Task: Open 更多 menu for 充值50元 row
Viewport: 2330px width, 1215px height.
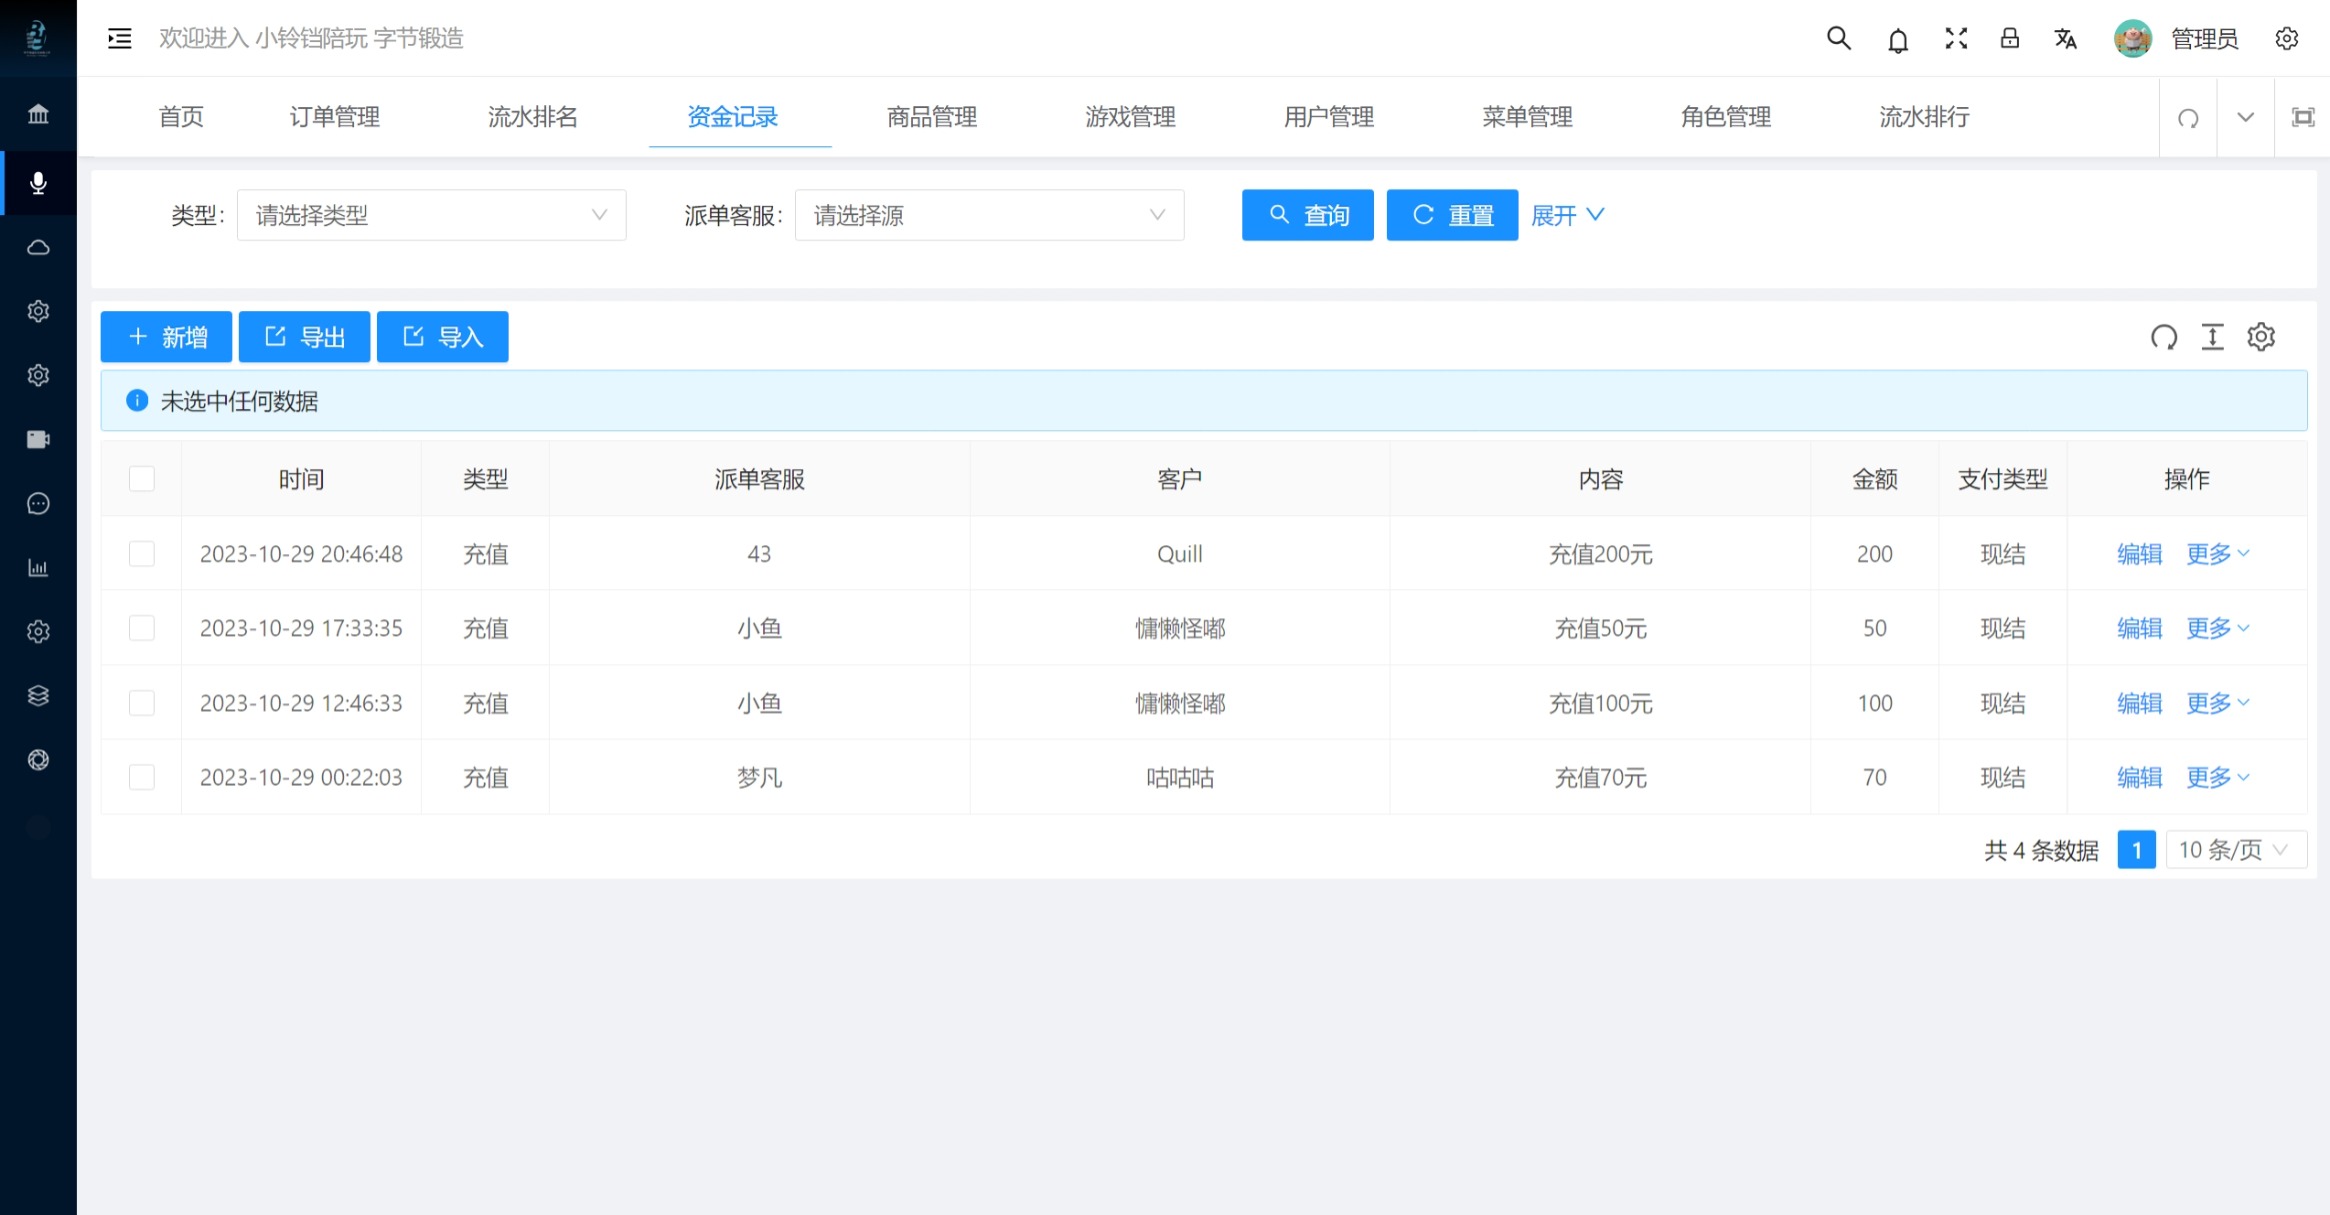Action: (2217, 628)
